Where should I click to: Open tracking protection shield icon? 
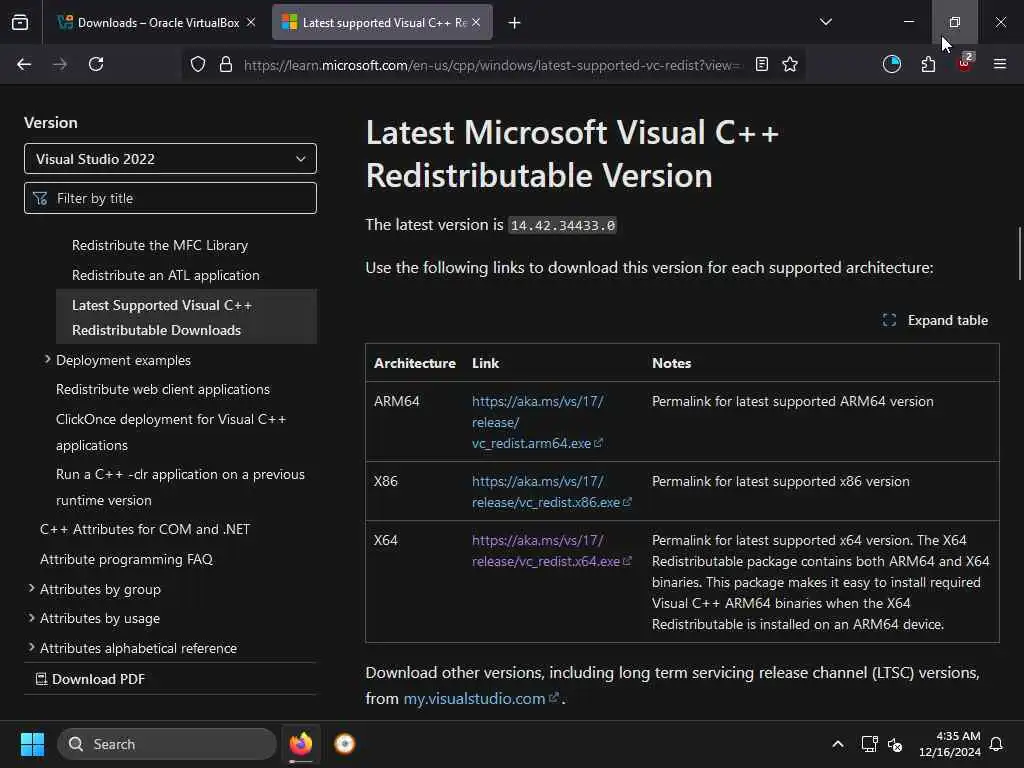coord(198,64)
